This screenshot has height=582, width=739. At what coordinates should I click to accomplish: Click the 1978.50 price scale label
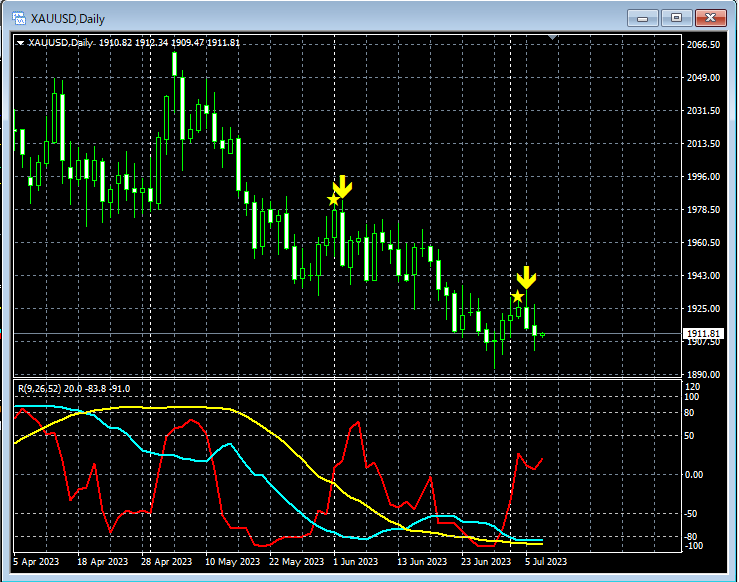[x=703, y=209]
